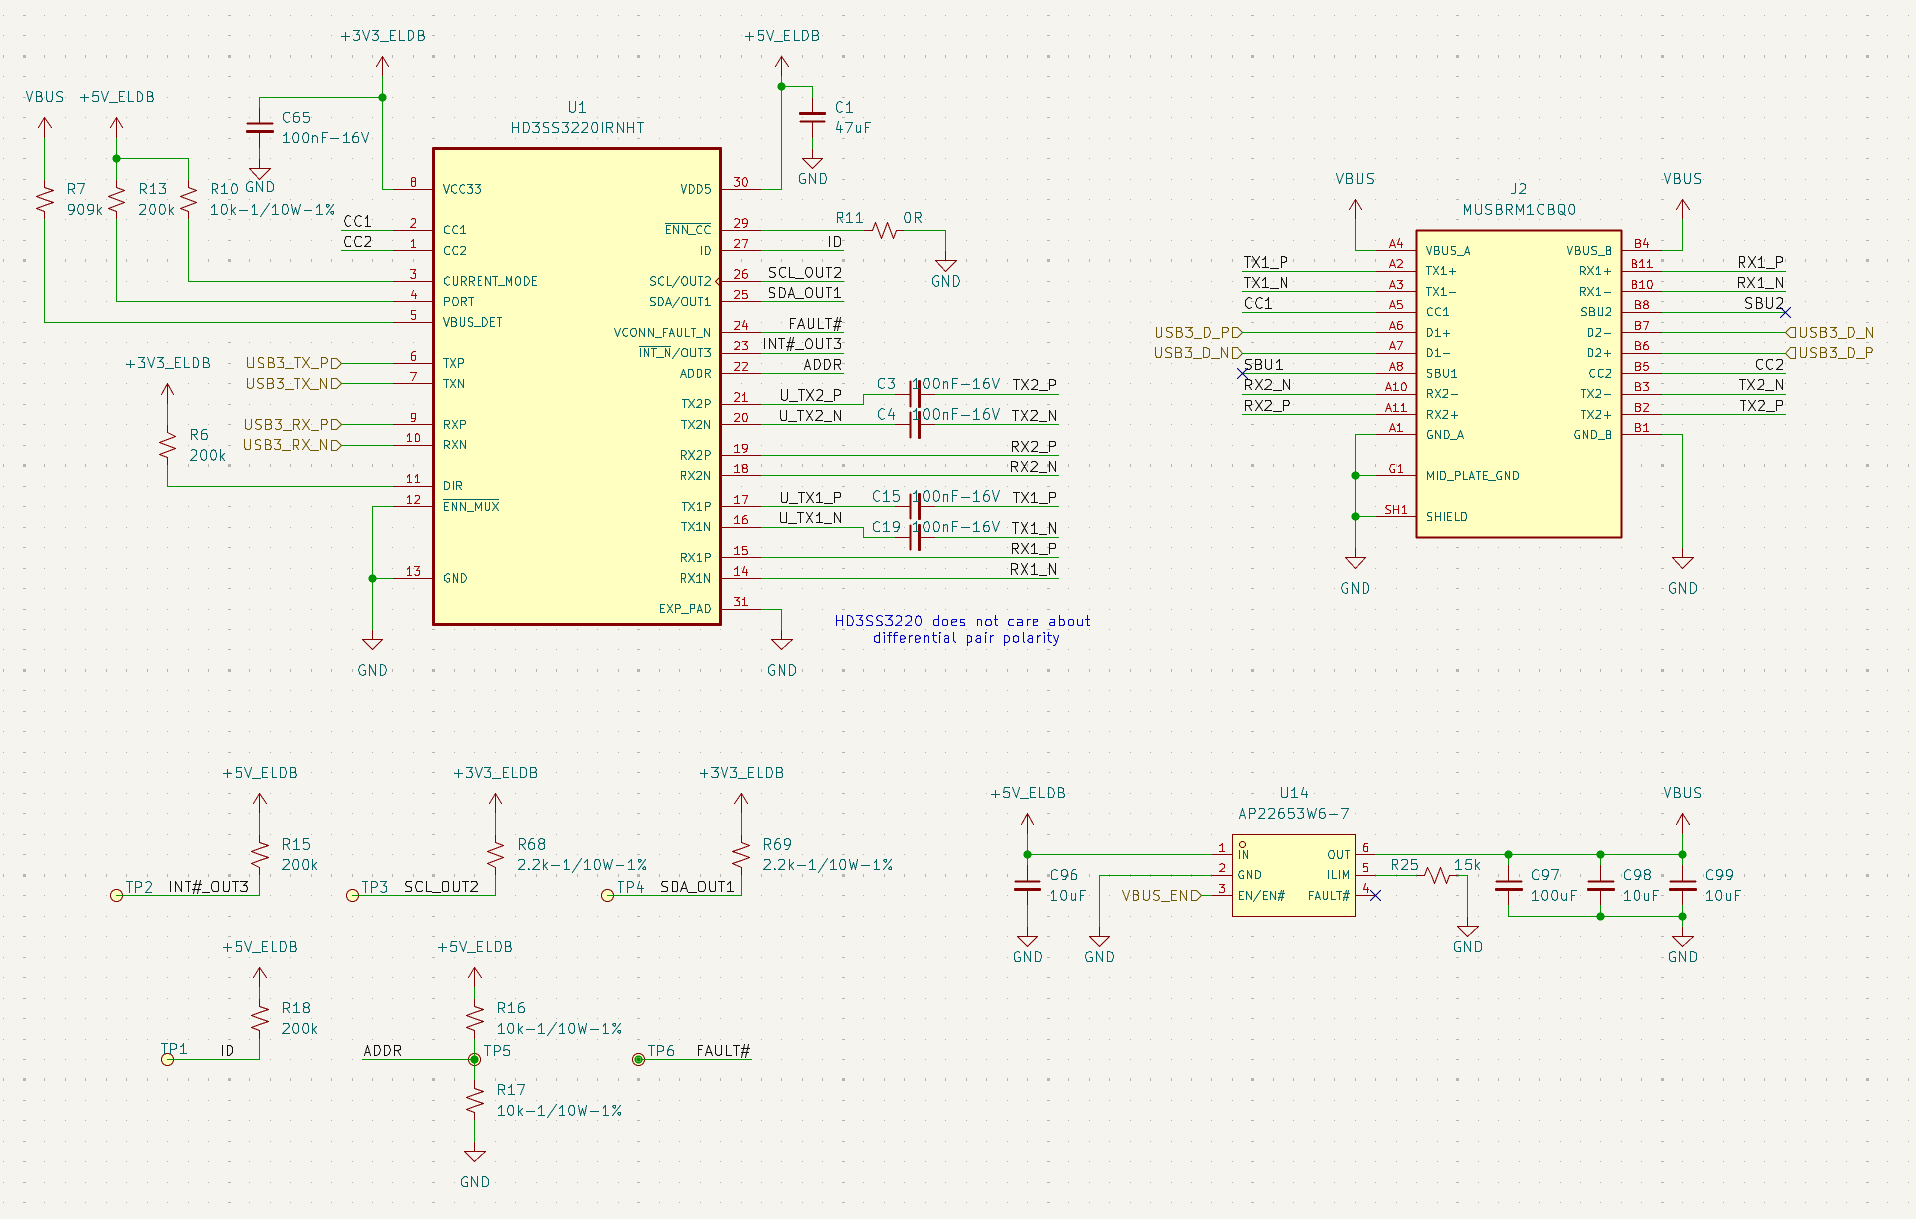Viewport: 1916px width, 1219px height.
Task: Click the differential pair polarity note text
Action: (x=963, y=629)
